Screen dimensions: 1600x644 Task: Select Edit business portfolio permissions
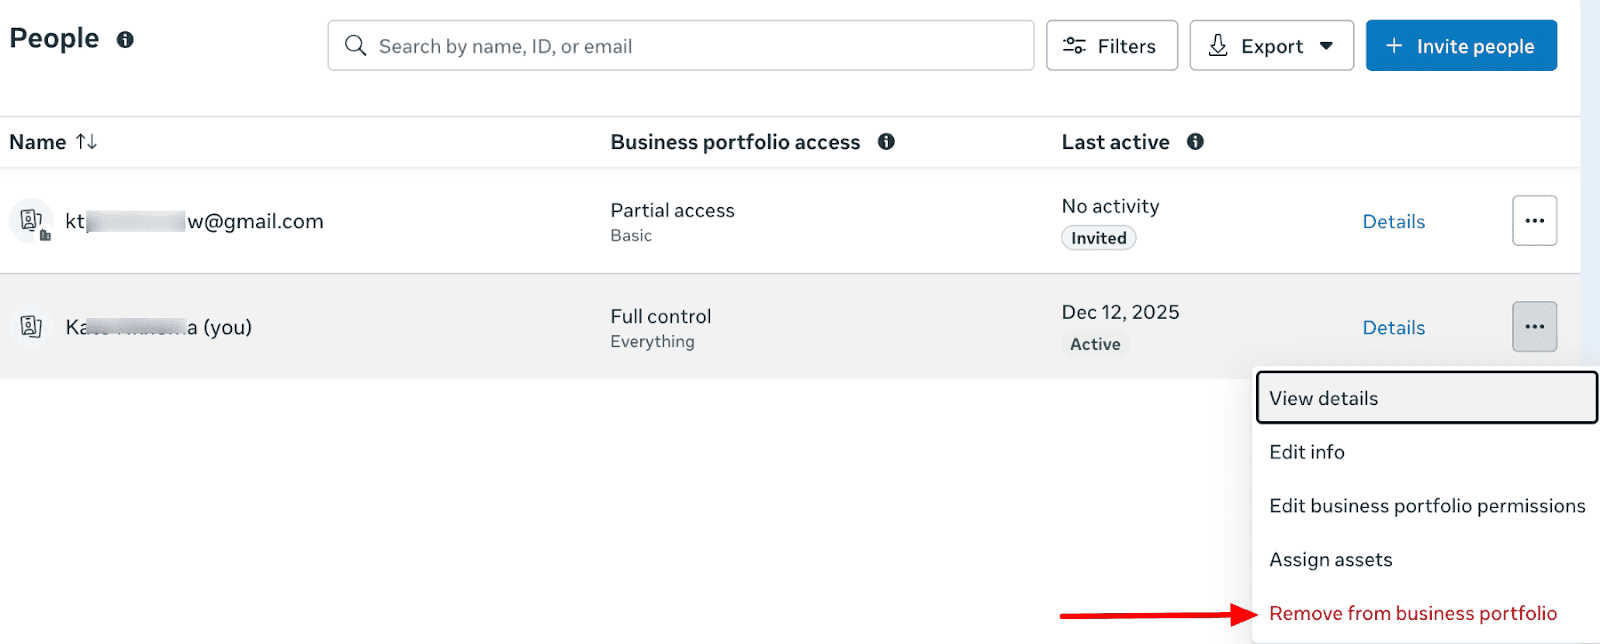coord(1426,506)
